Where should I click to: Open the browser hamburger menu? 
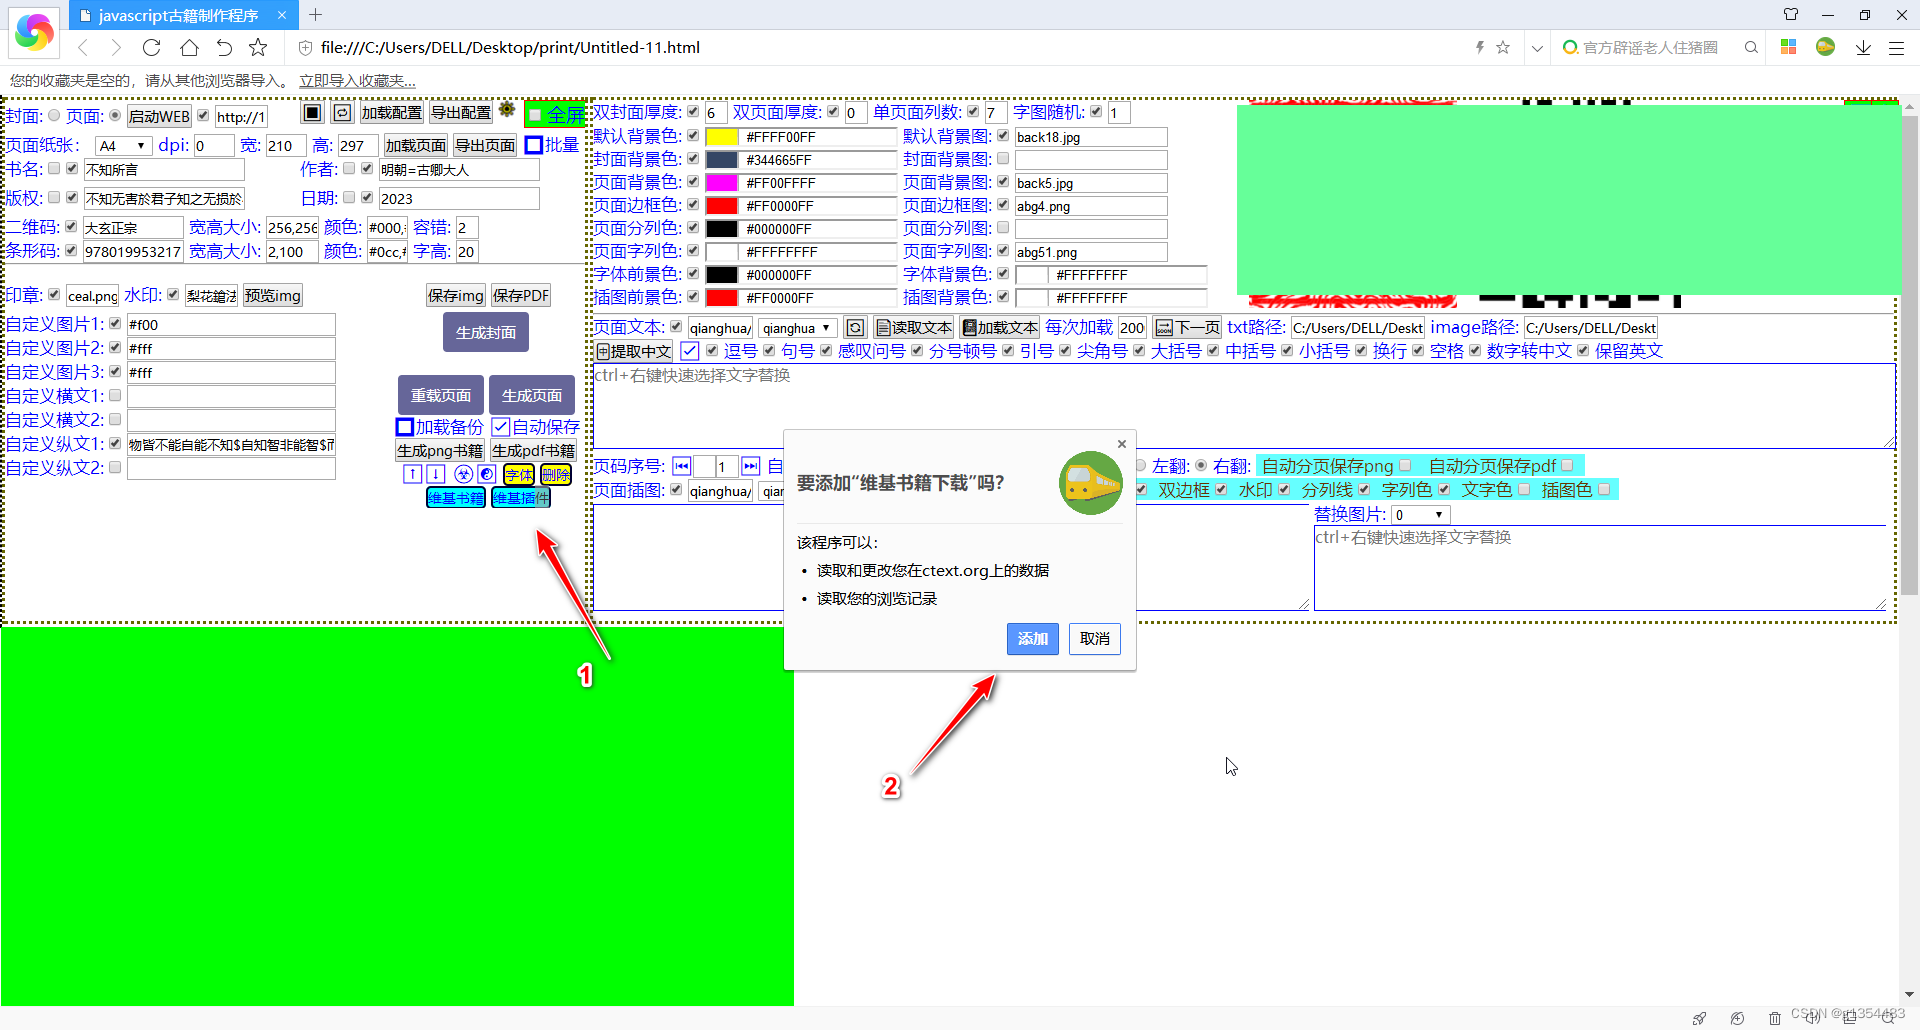(1896, 47)
